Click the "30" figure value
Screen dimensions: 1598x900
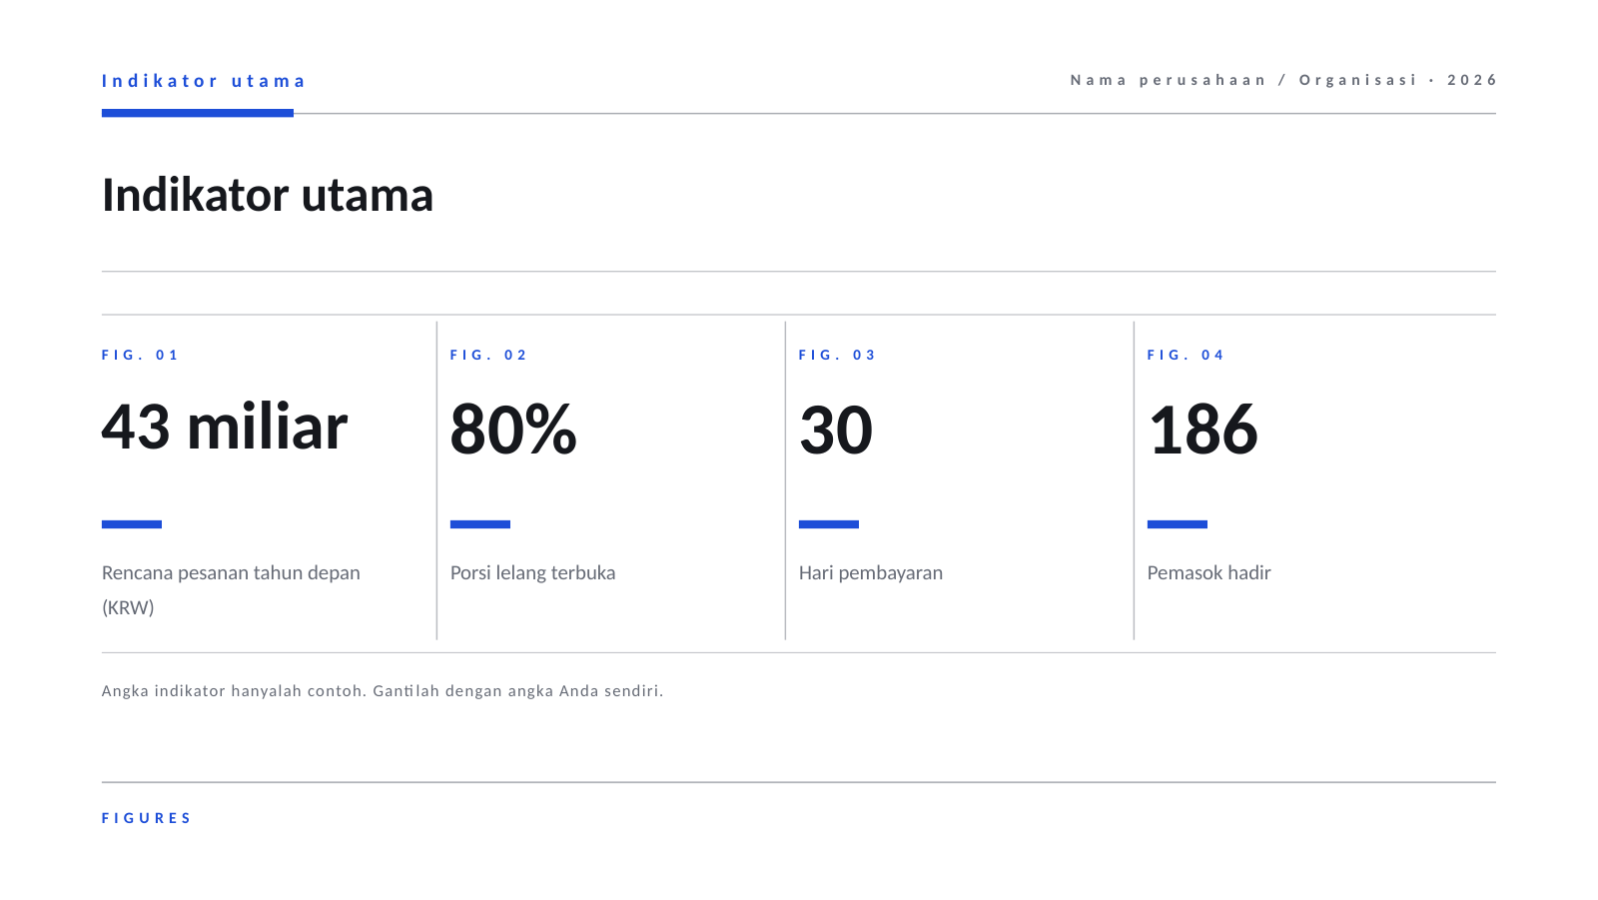coord(836,430)
